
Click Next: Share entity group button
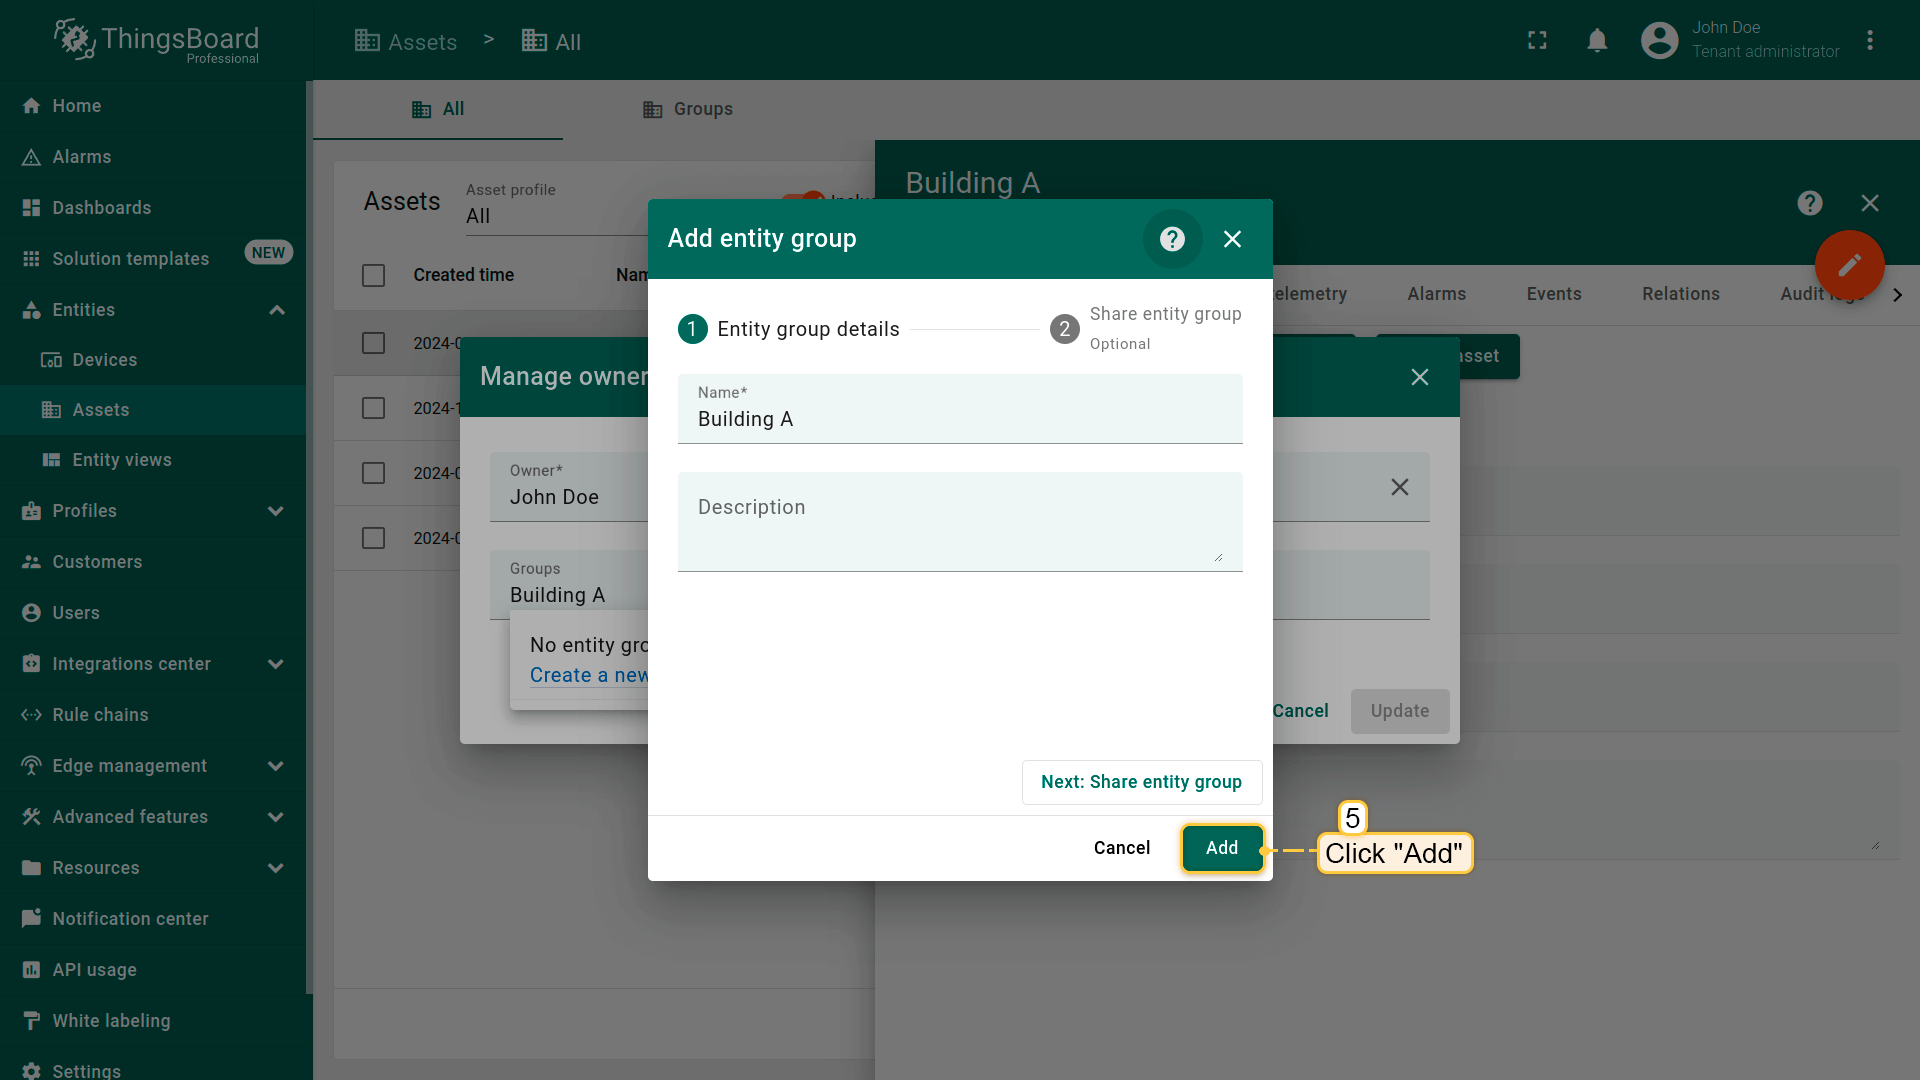(1141, 782)
